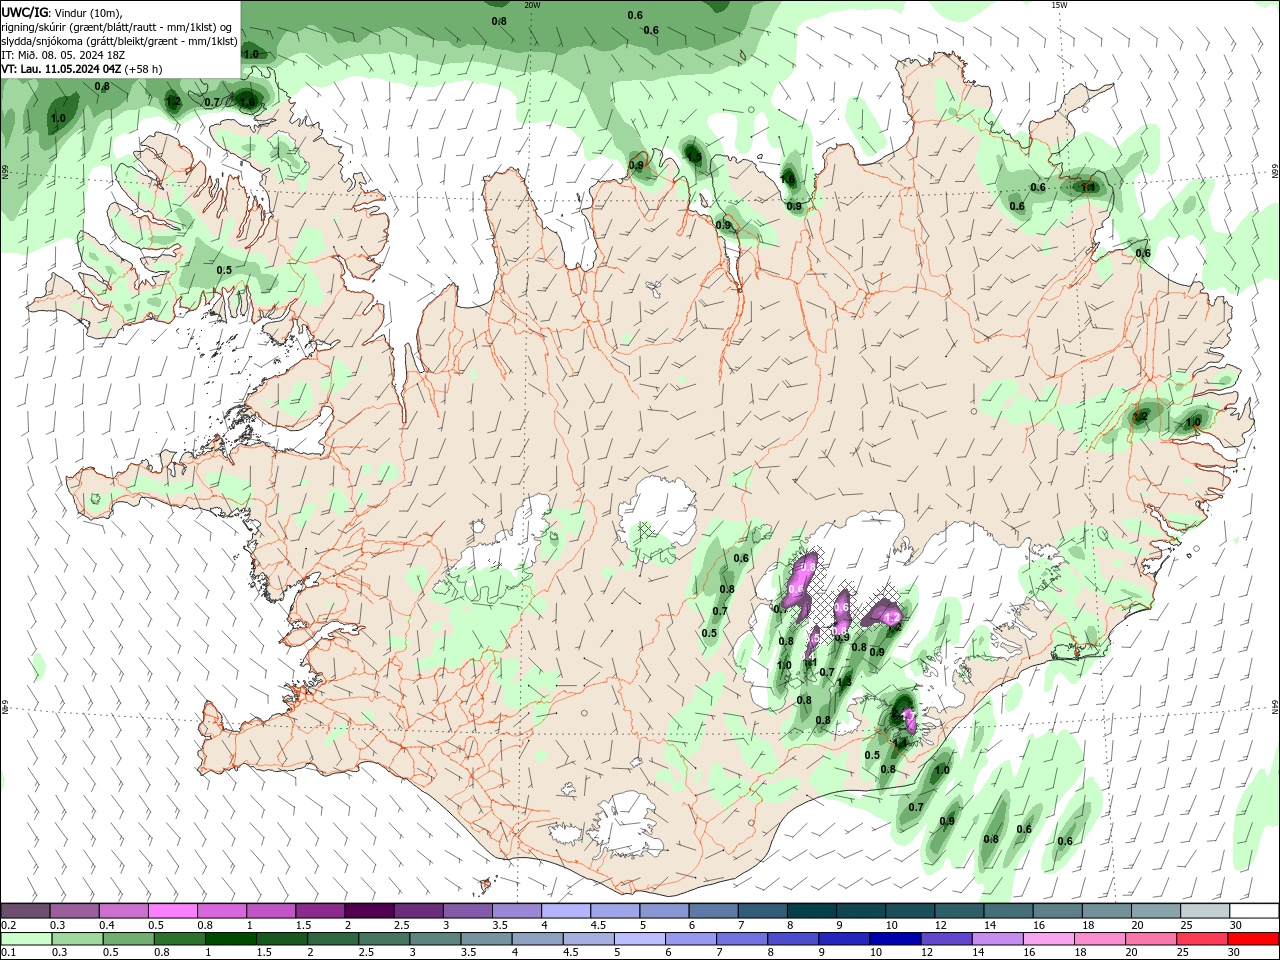This screenshot has height=960, width=1280.
Task: Click the '0.2' label in upper legend row
Action: pyautogui.click(x=9, y=925)
